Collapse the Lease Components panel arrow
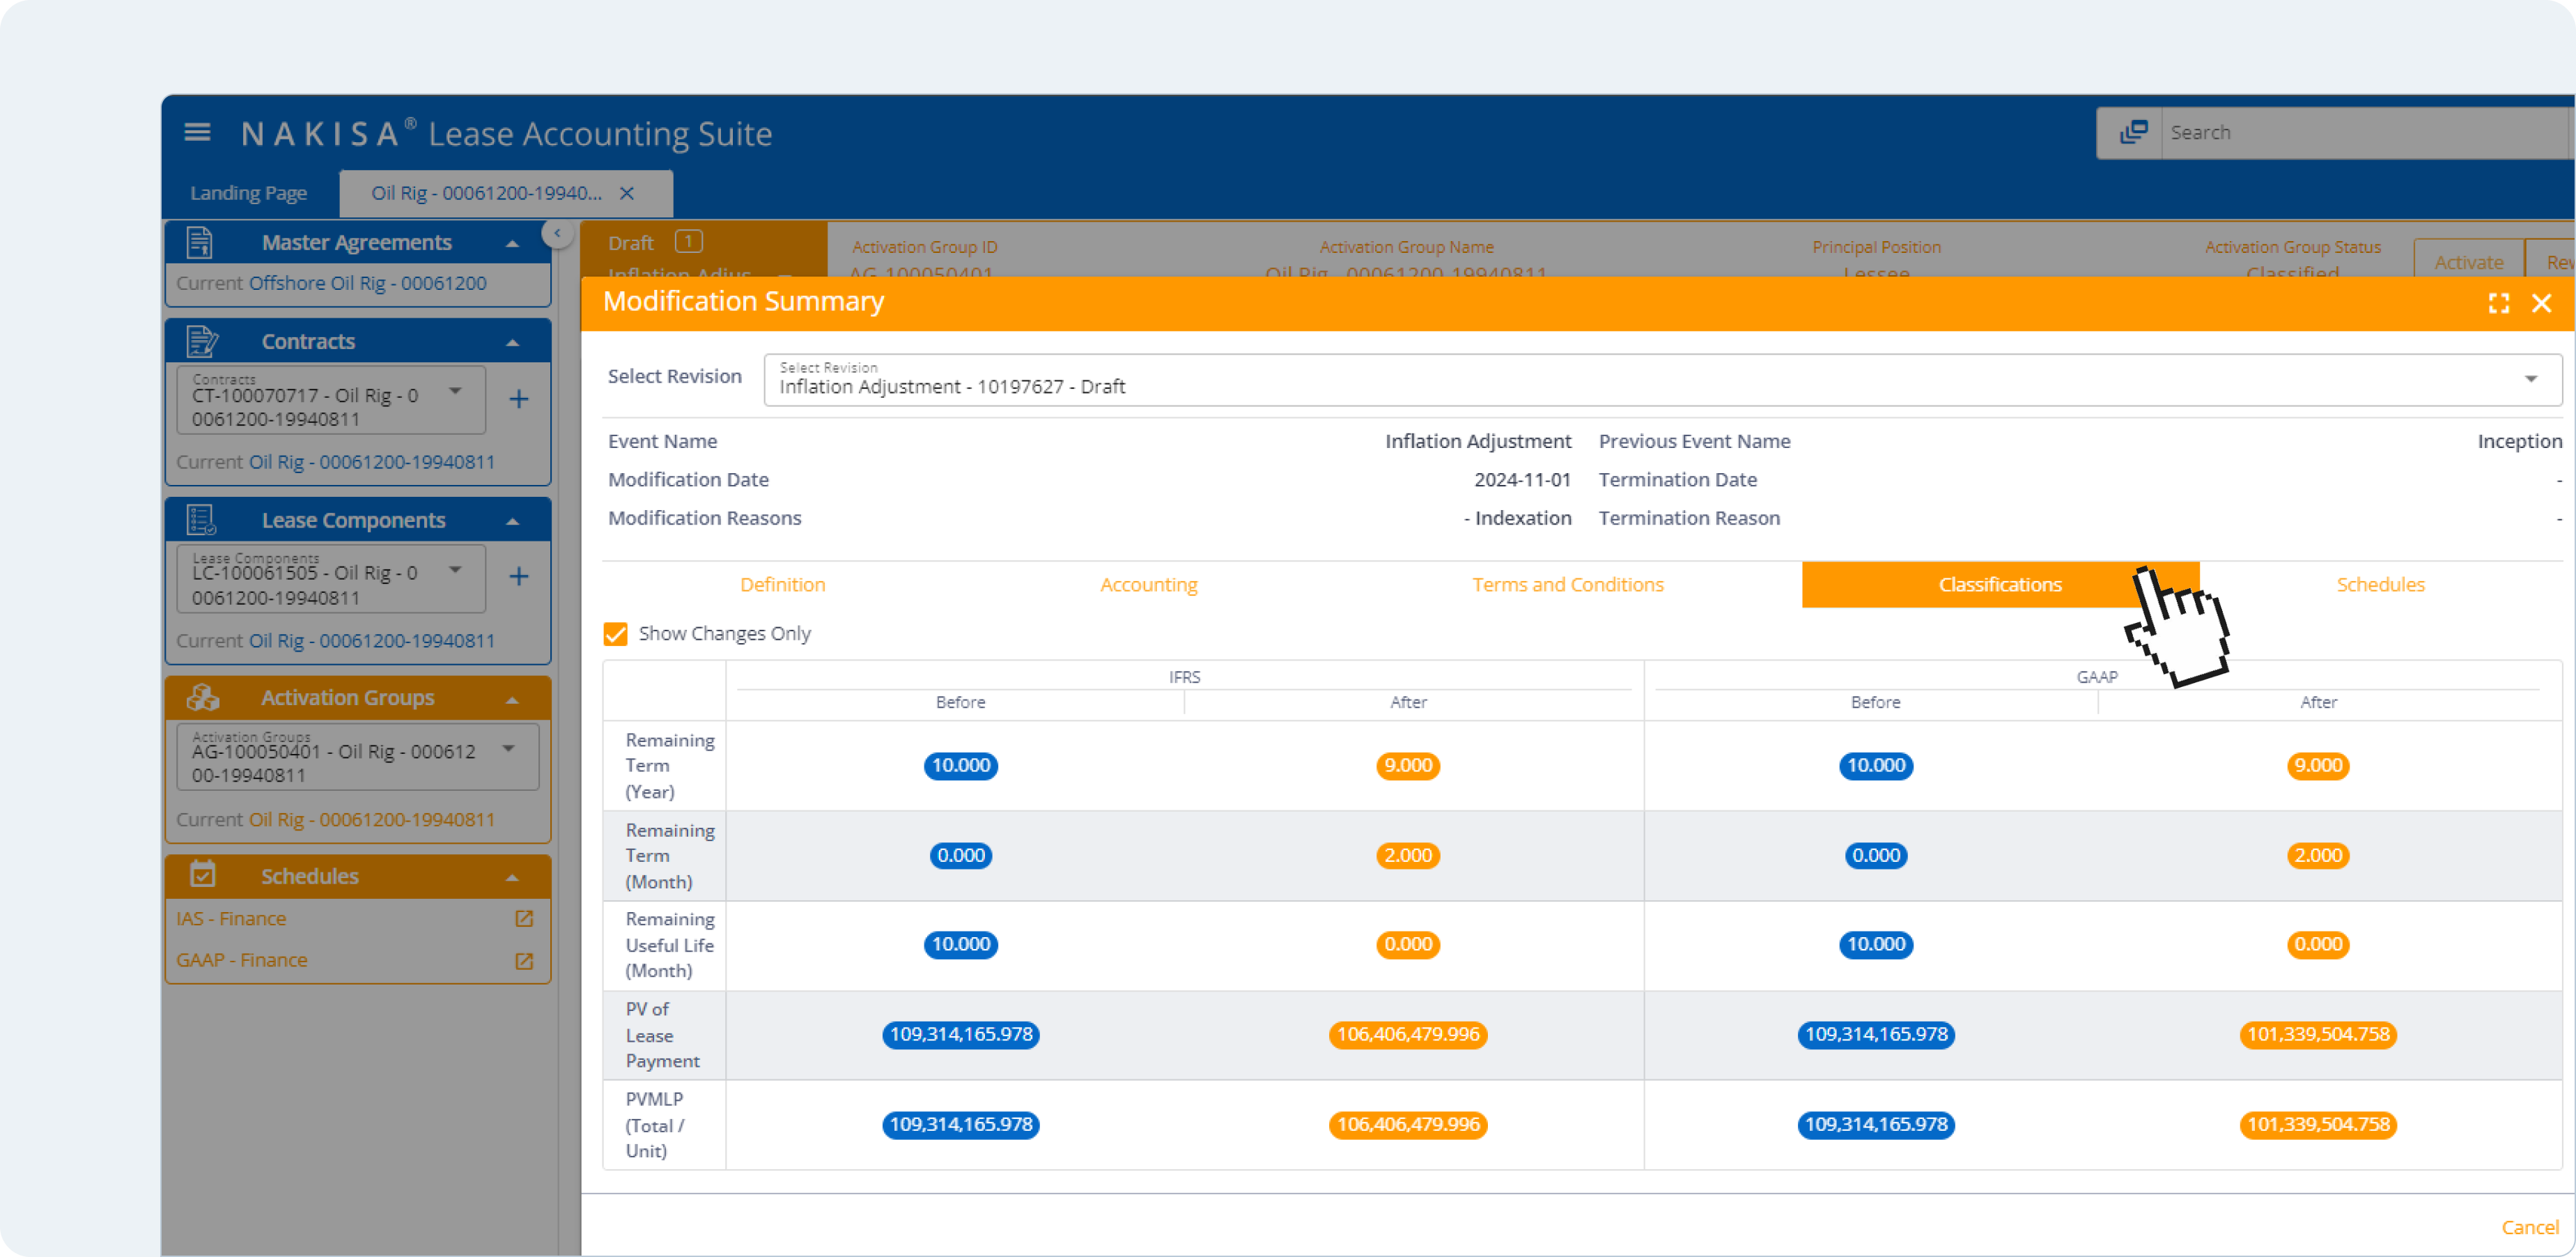This screenshot has height=1257, width=2576. tap(512, 521)
